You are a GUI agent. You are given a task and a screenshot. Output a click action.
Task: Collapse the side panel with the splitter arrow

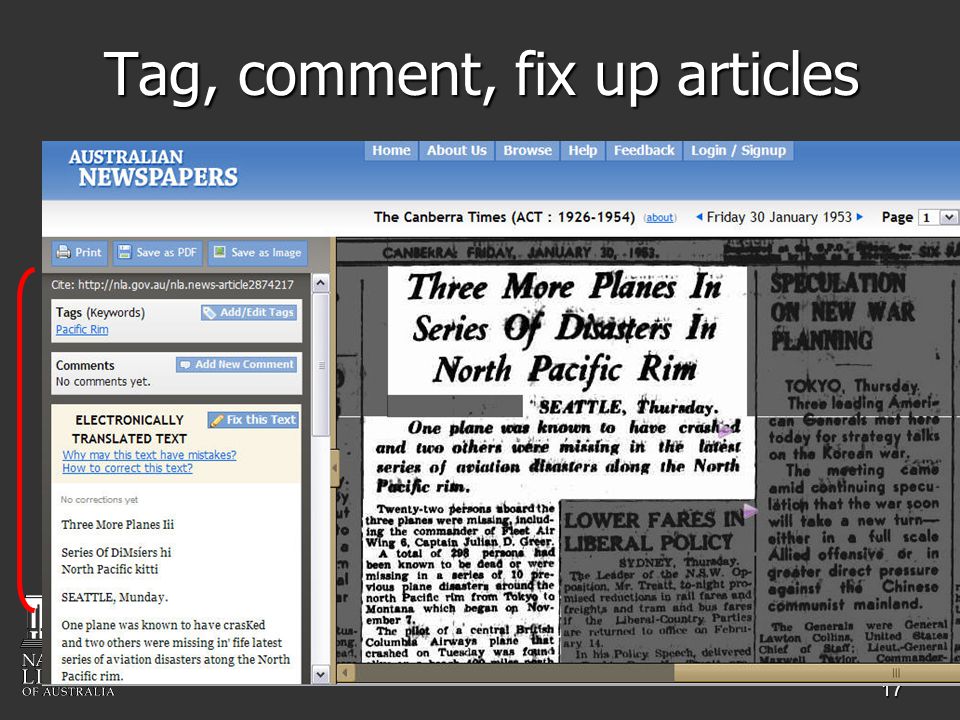tap(334, 468)
